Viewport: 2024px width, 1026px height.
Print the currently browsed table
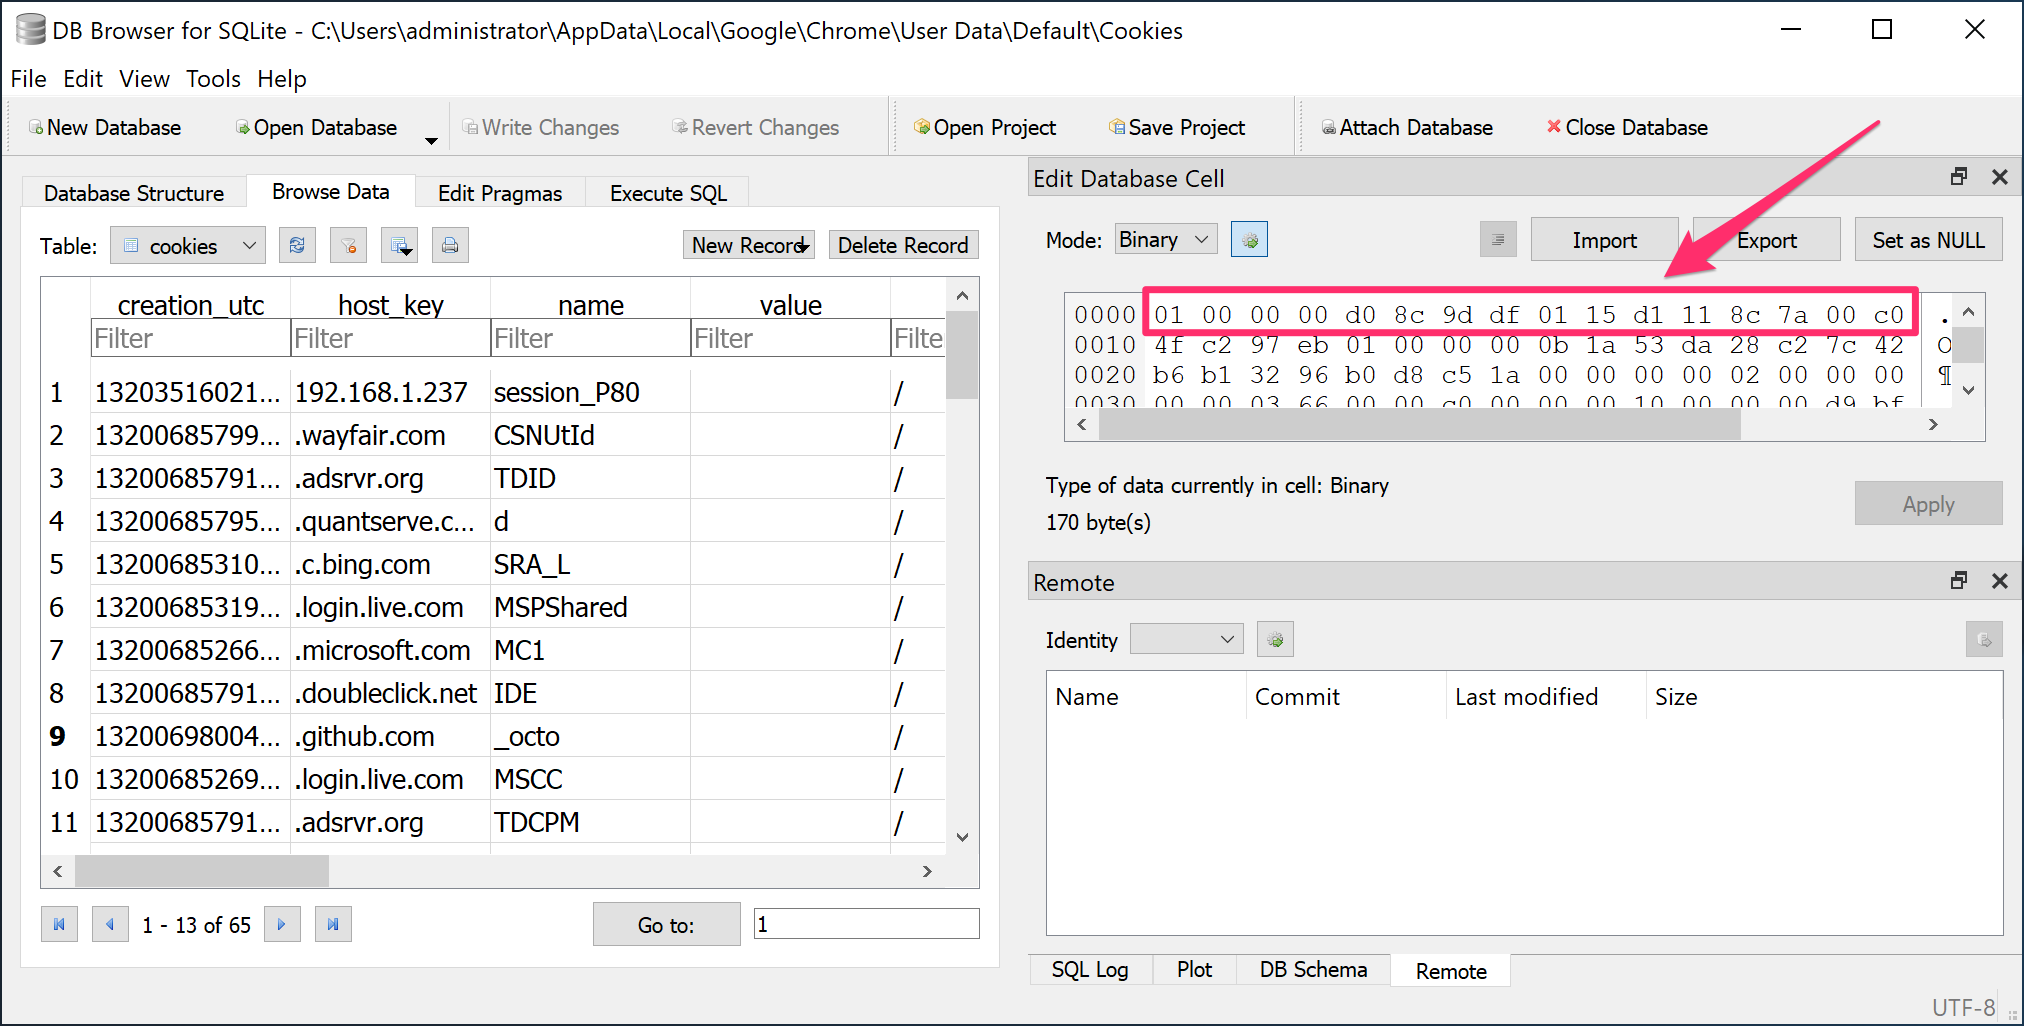(x=450, y=245)
